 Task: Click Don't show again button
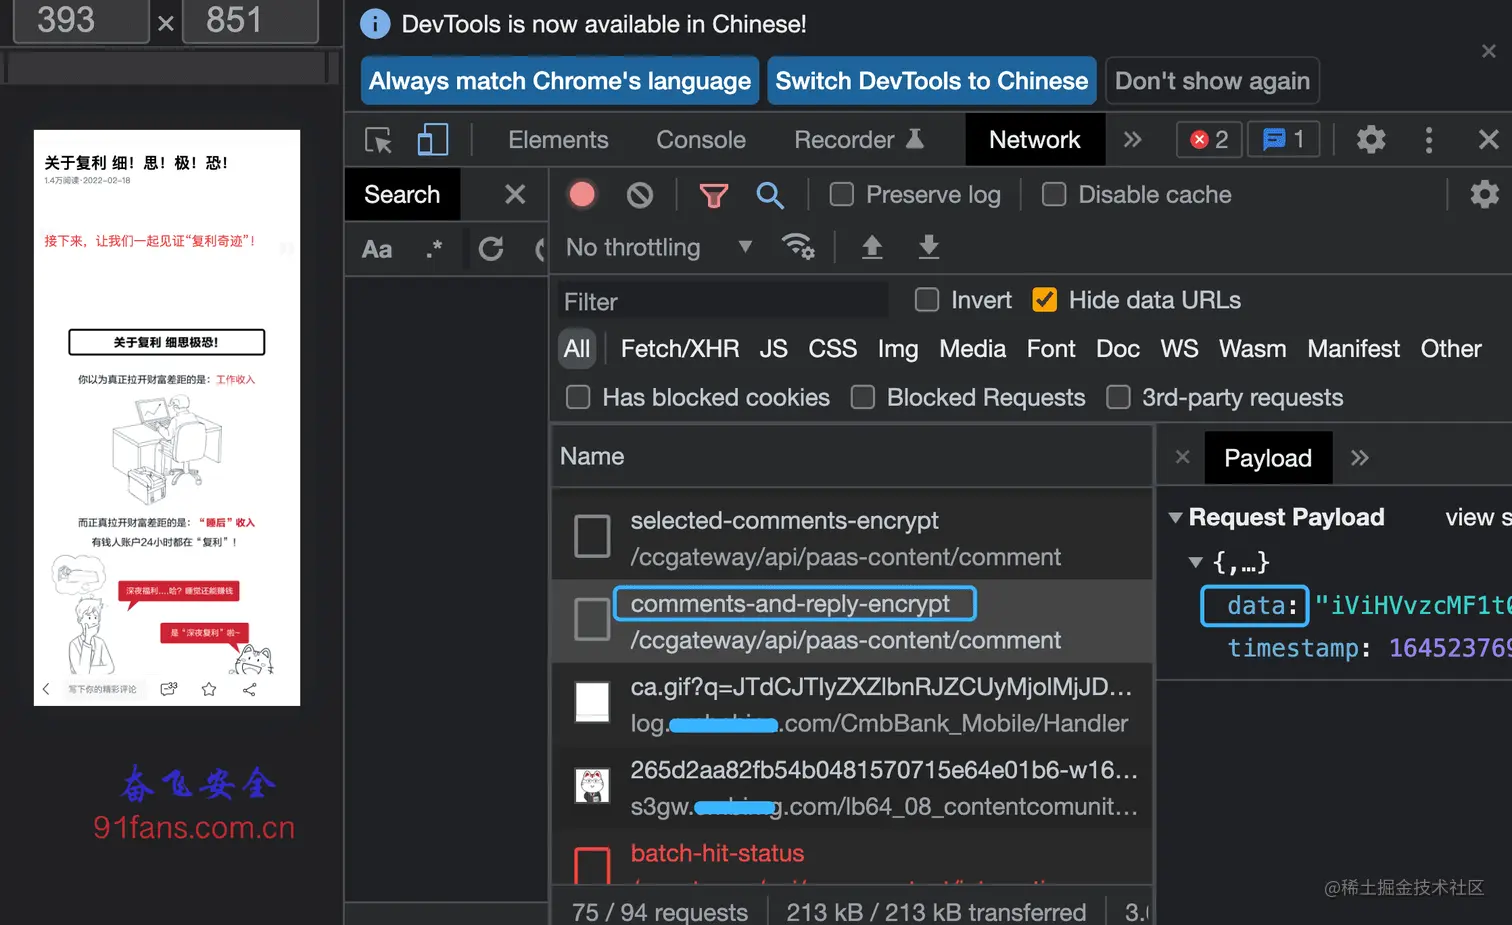coord(1212,81)
